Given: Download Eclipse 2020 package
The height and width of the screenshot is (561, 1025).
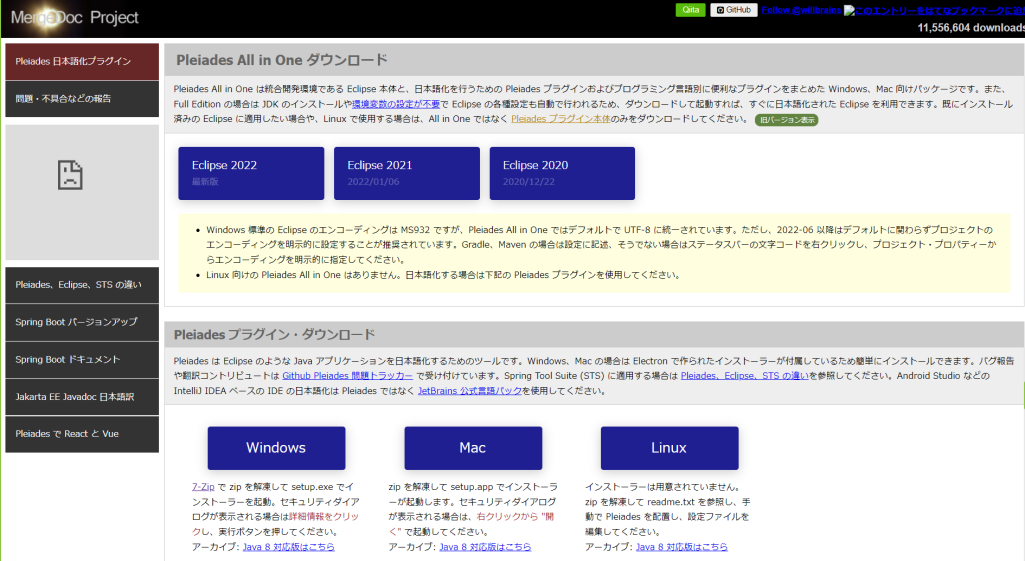Looking at the screenshot, I should pos(562,173).
